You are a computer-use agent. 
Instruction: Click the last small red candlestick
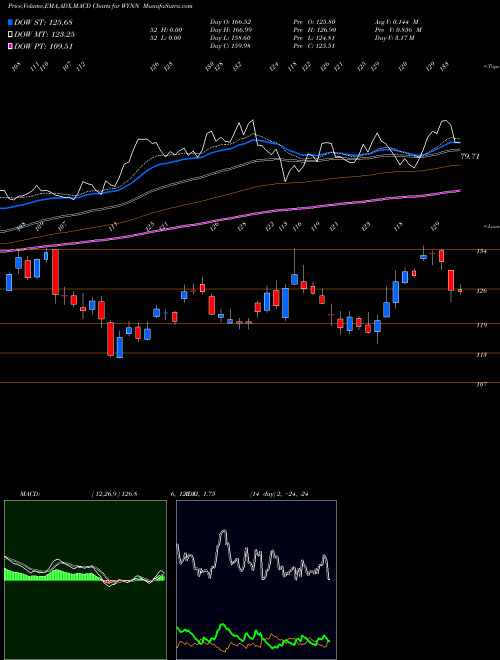pos(460,290)
